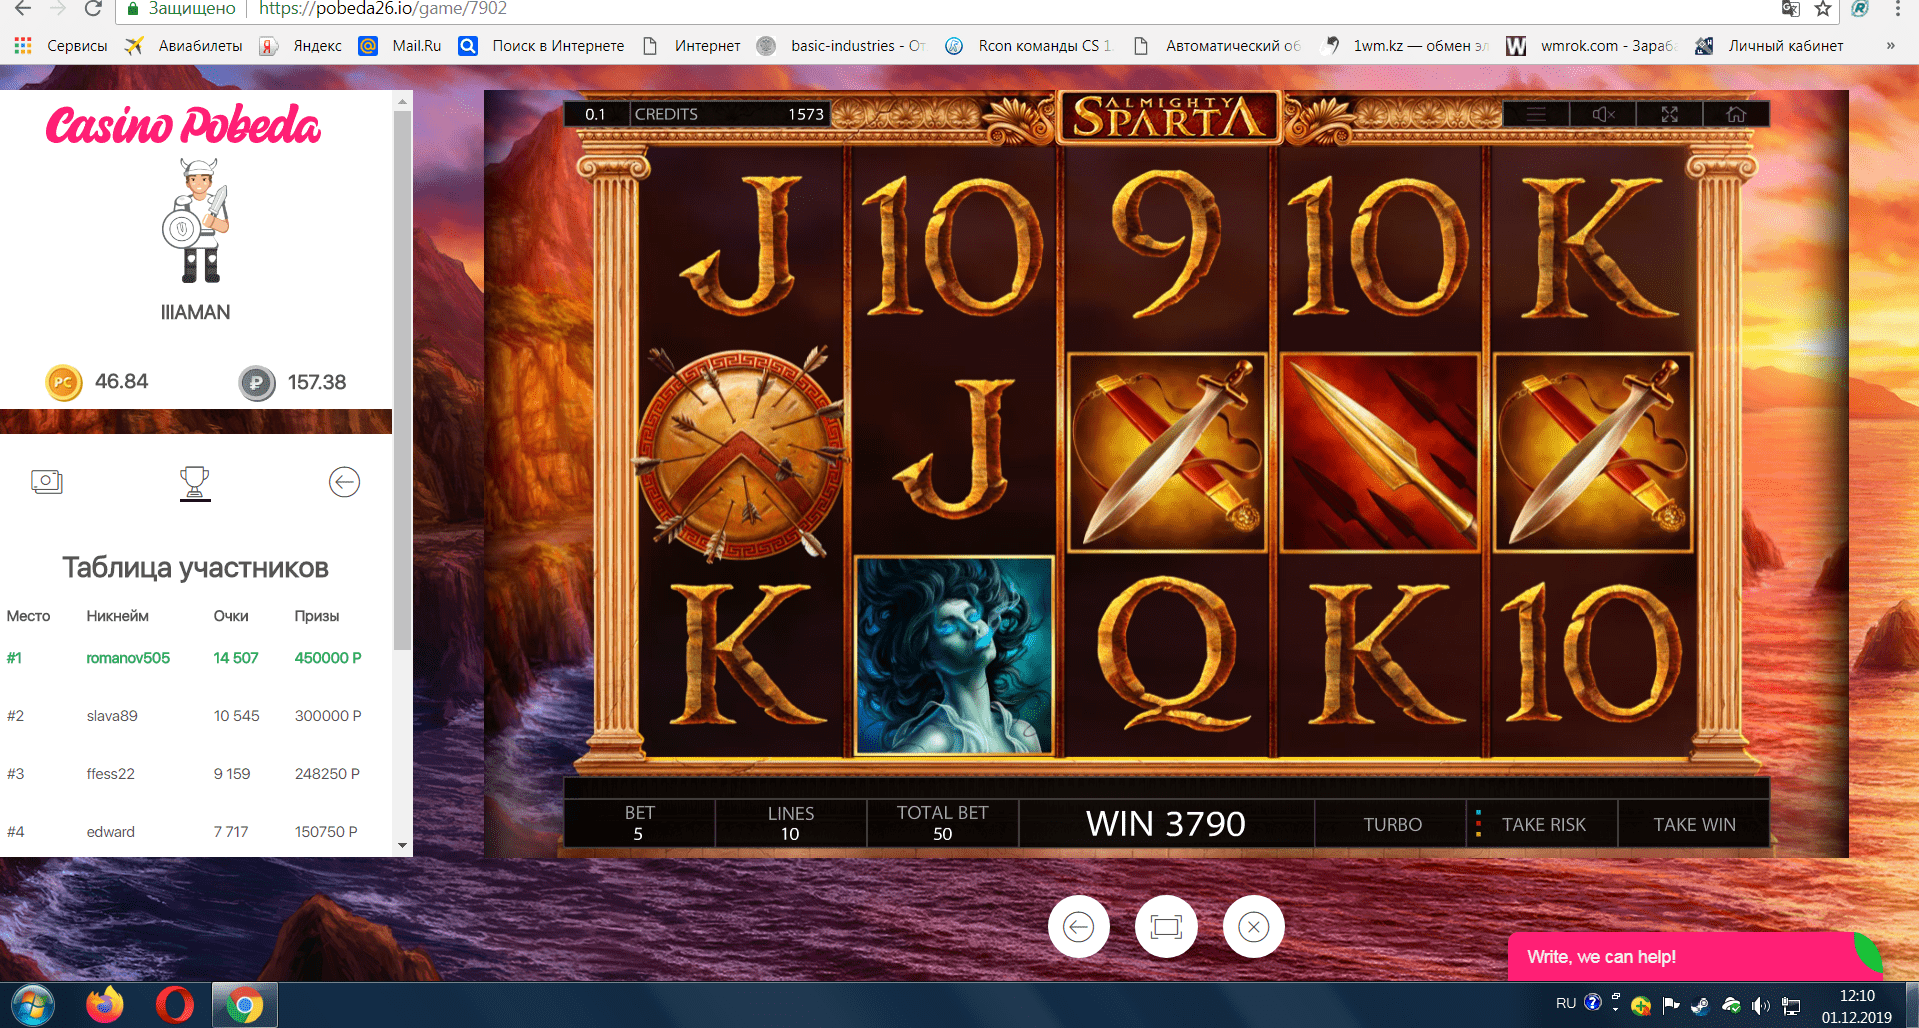
Task: Select edward in the participants table
Action: pos(110,832)
